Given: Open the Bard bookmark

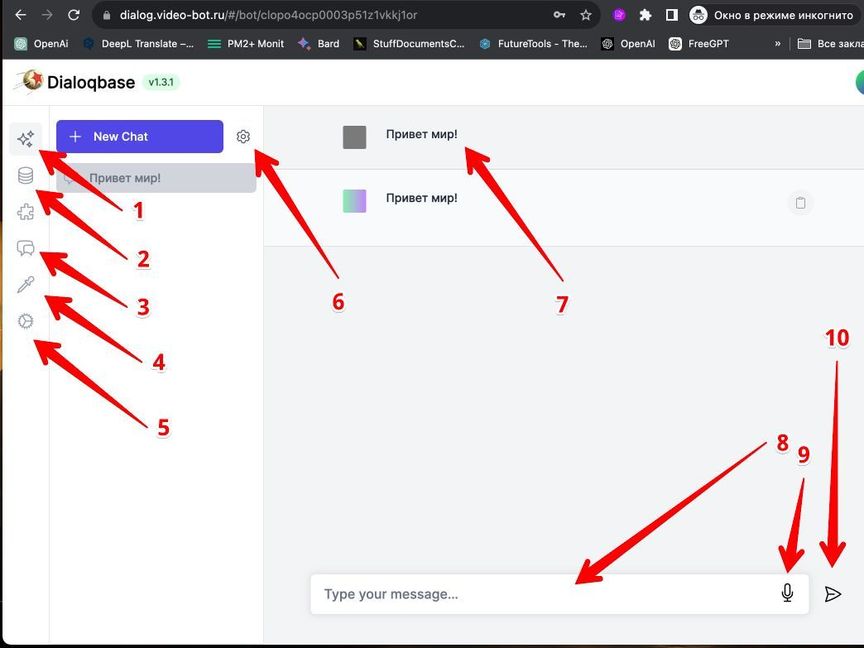Looking at the screenshot, I should pyautogui.click(x=318, y=44).
